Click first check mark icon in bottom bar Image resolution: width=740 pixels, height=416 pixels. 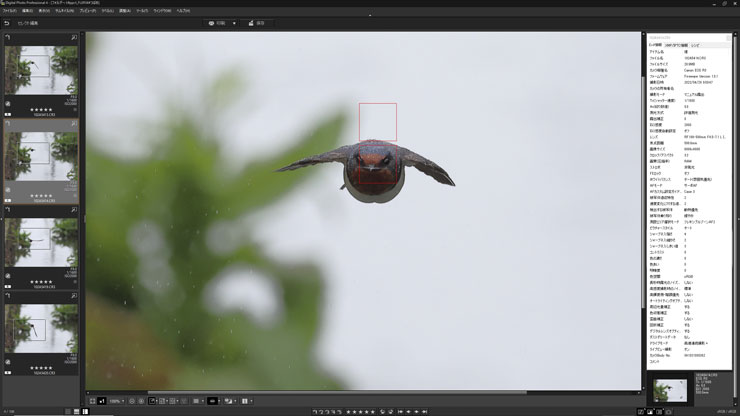point(314,412)
